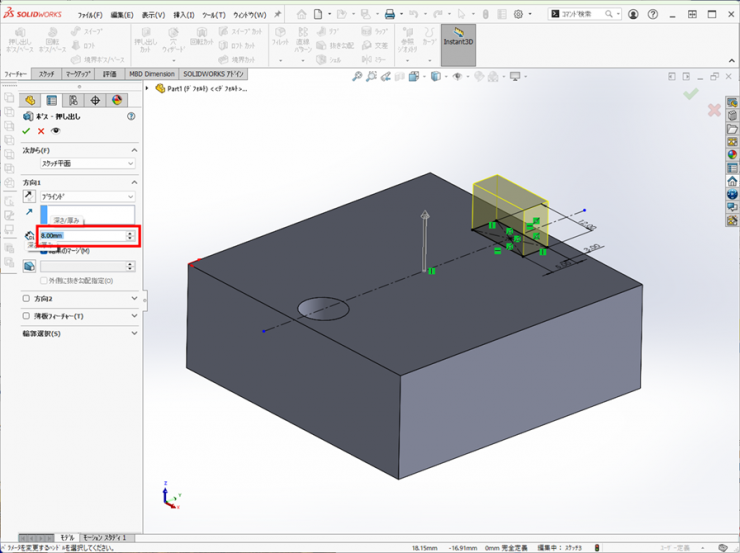The width and height of the screenshot is (740, 553).
Task: Switch to the MBD Dimension tab
Action: [151, 74]
